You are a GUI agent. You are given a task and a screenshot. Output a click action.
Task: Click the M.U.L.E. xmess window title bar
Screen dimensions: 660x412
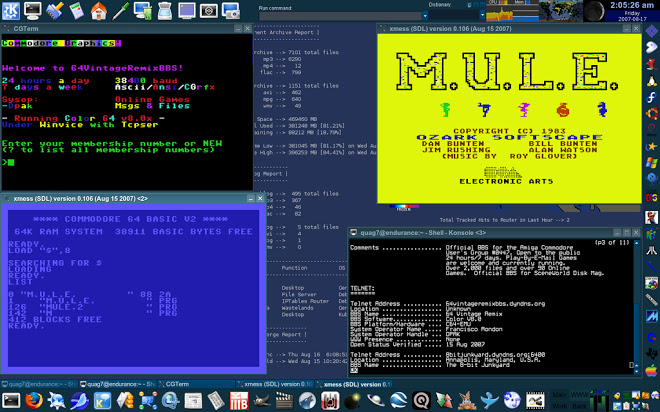pos(509,29)
